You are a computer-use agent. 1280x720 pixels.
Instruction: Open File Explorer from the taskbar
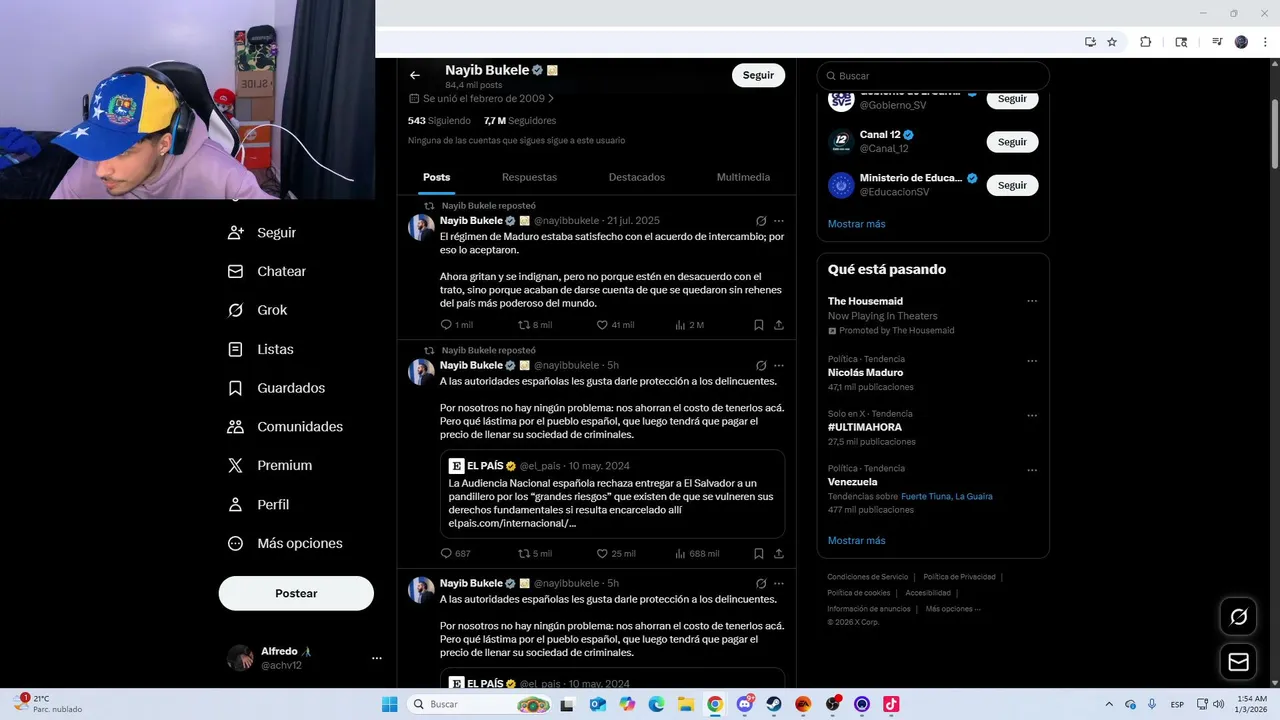[685, 704]
